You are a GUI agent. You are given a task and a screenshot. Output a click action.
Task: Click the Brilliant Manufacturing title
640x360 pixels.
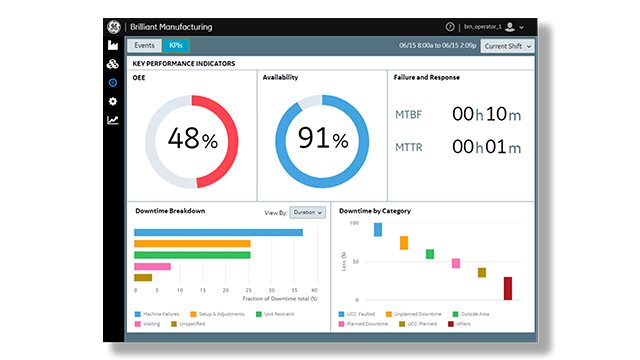point(171,27)
